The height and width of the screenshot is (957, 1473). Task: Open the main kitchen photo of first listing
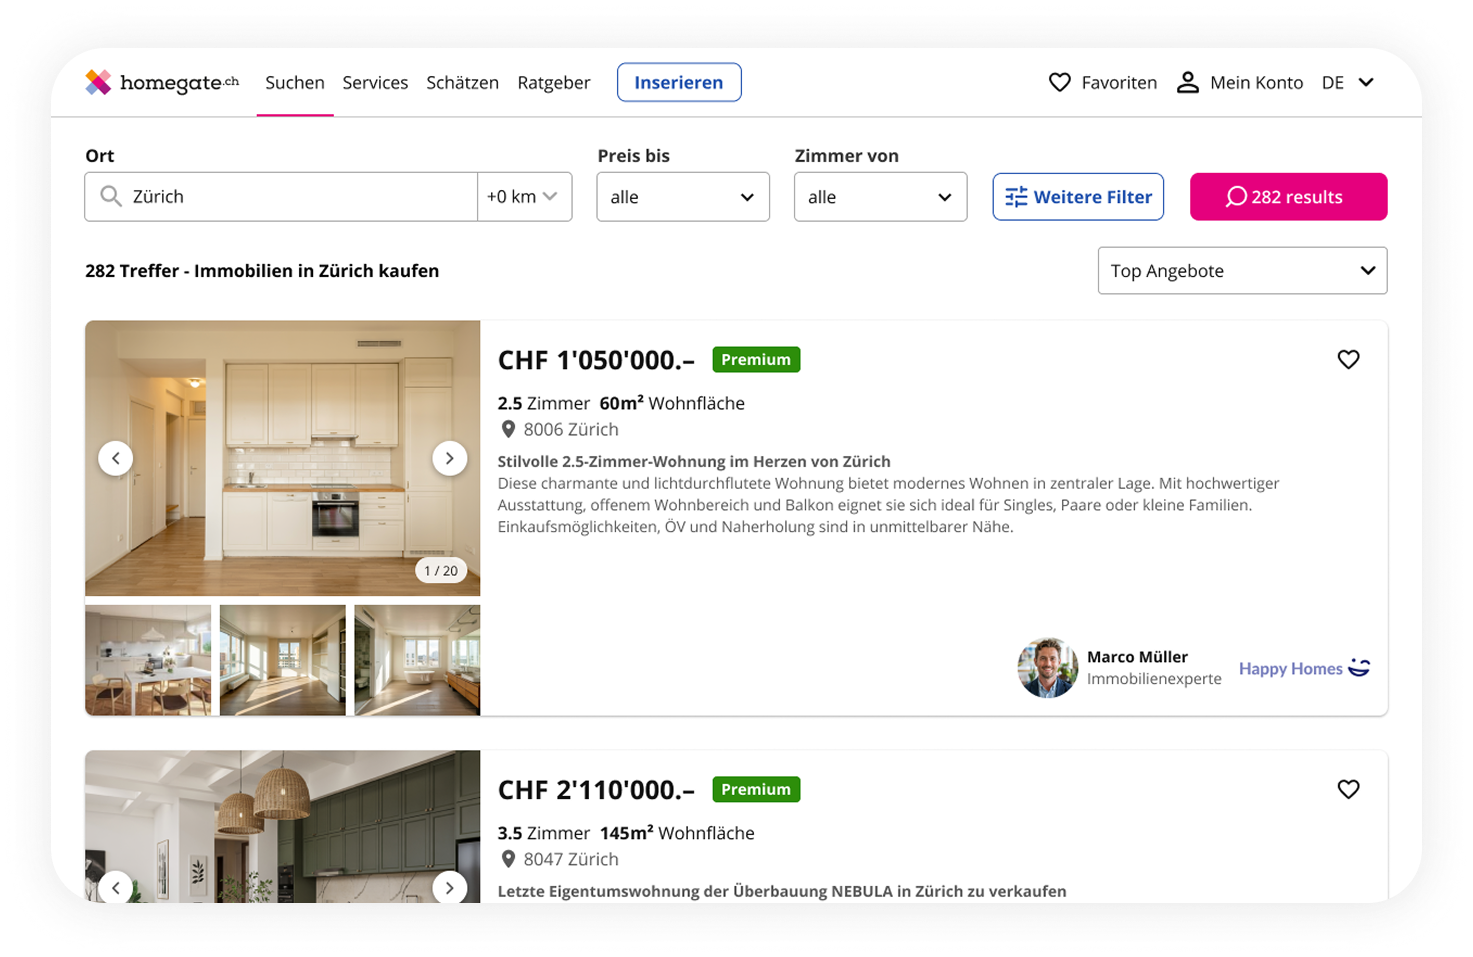pyautogui.click(x=282, y=458)
